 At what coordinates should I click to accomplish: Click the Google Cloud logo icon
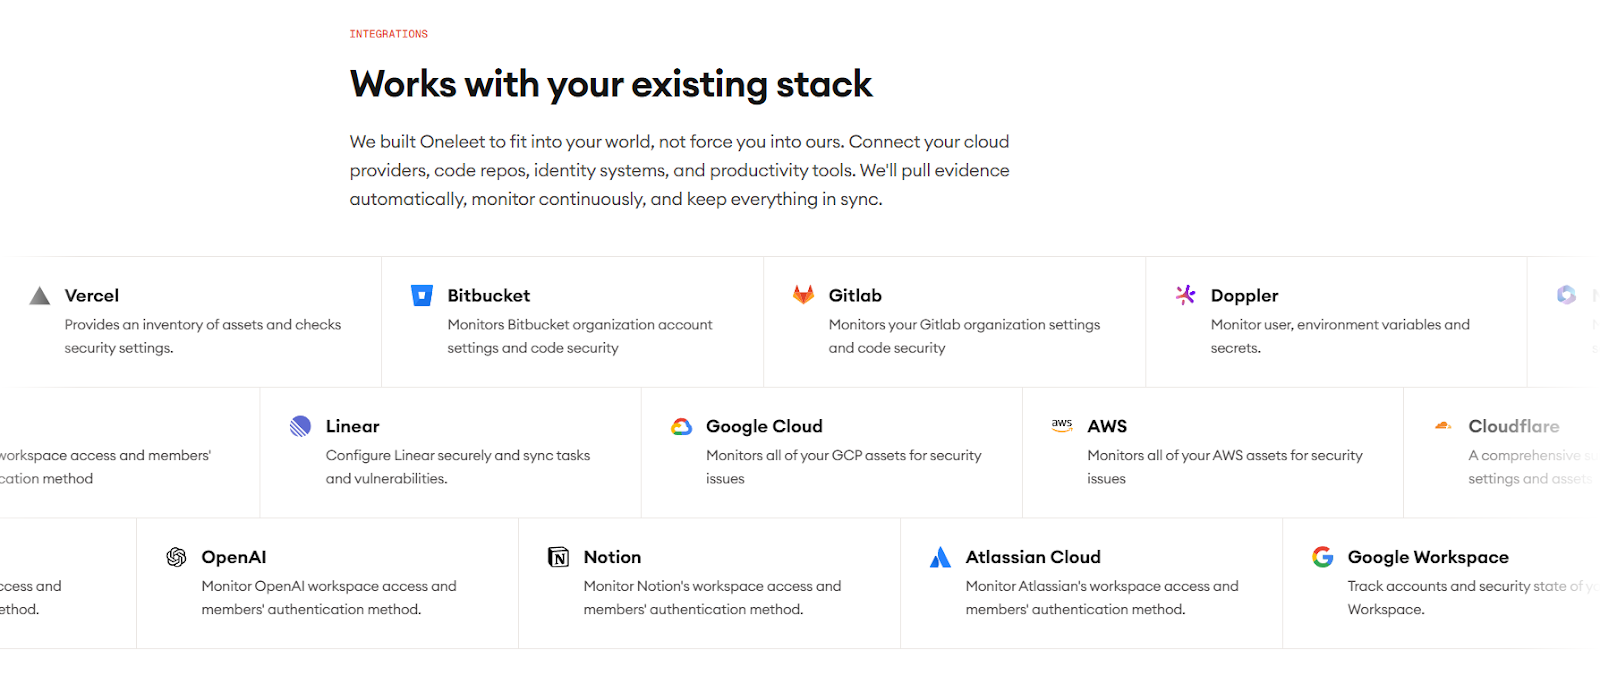click(x=682, y=427)
